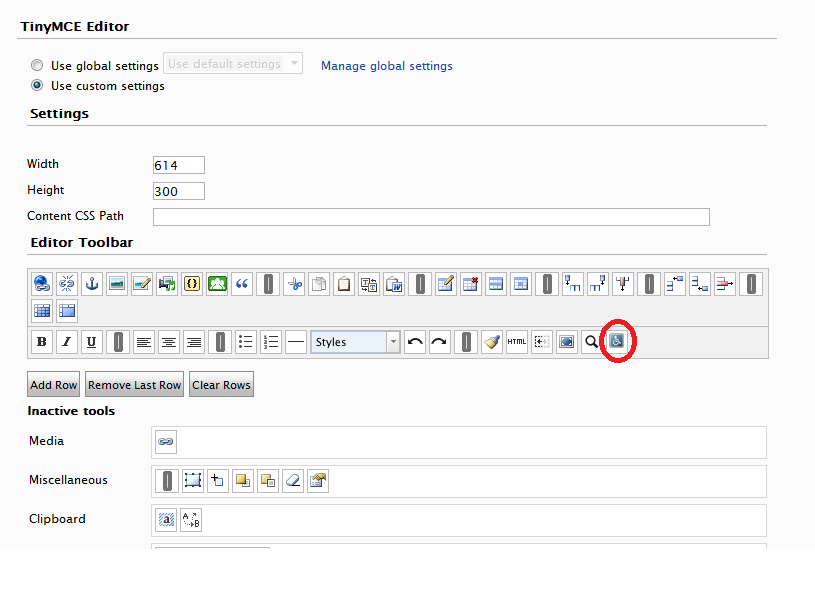Click the bulleted list icon
Screen dimensions: 815x601
point(246,342)
